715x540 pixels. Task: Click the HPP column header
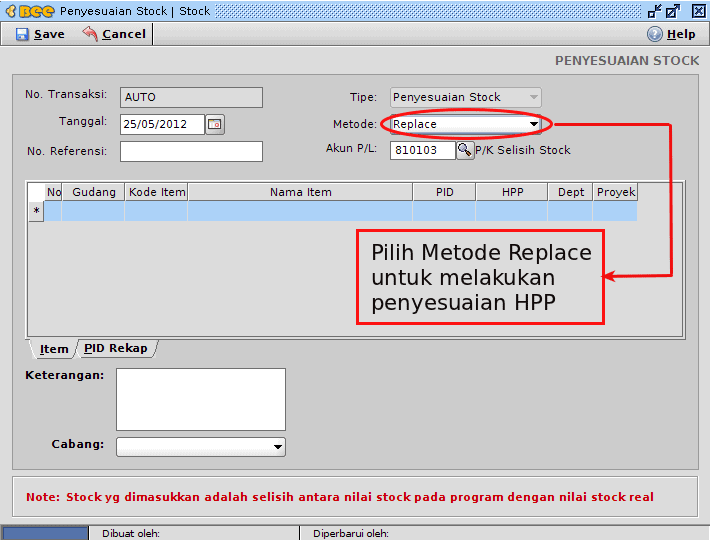[512, 192]
